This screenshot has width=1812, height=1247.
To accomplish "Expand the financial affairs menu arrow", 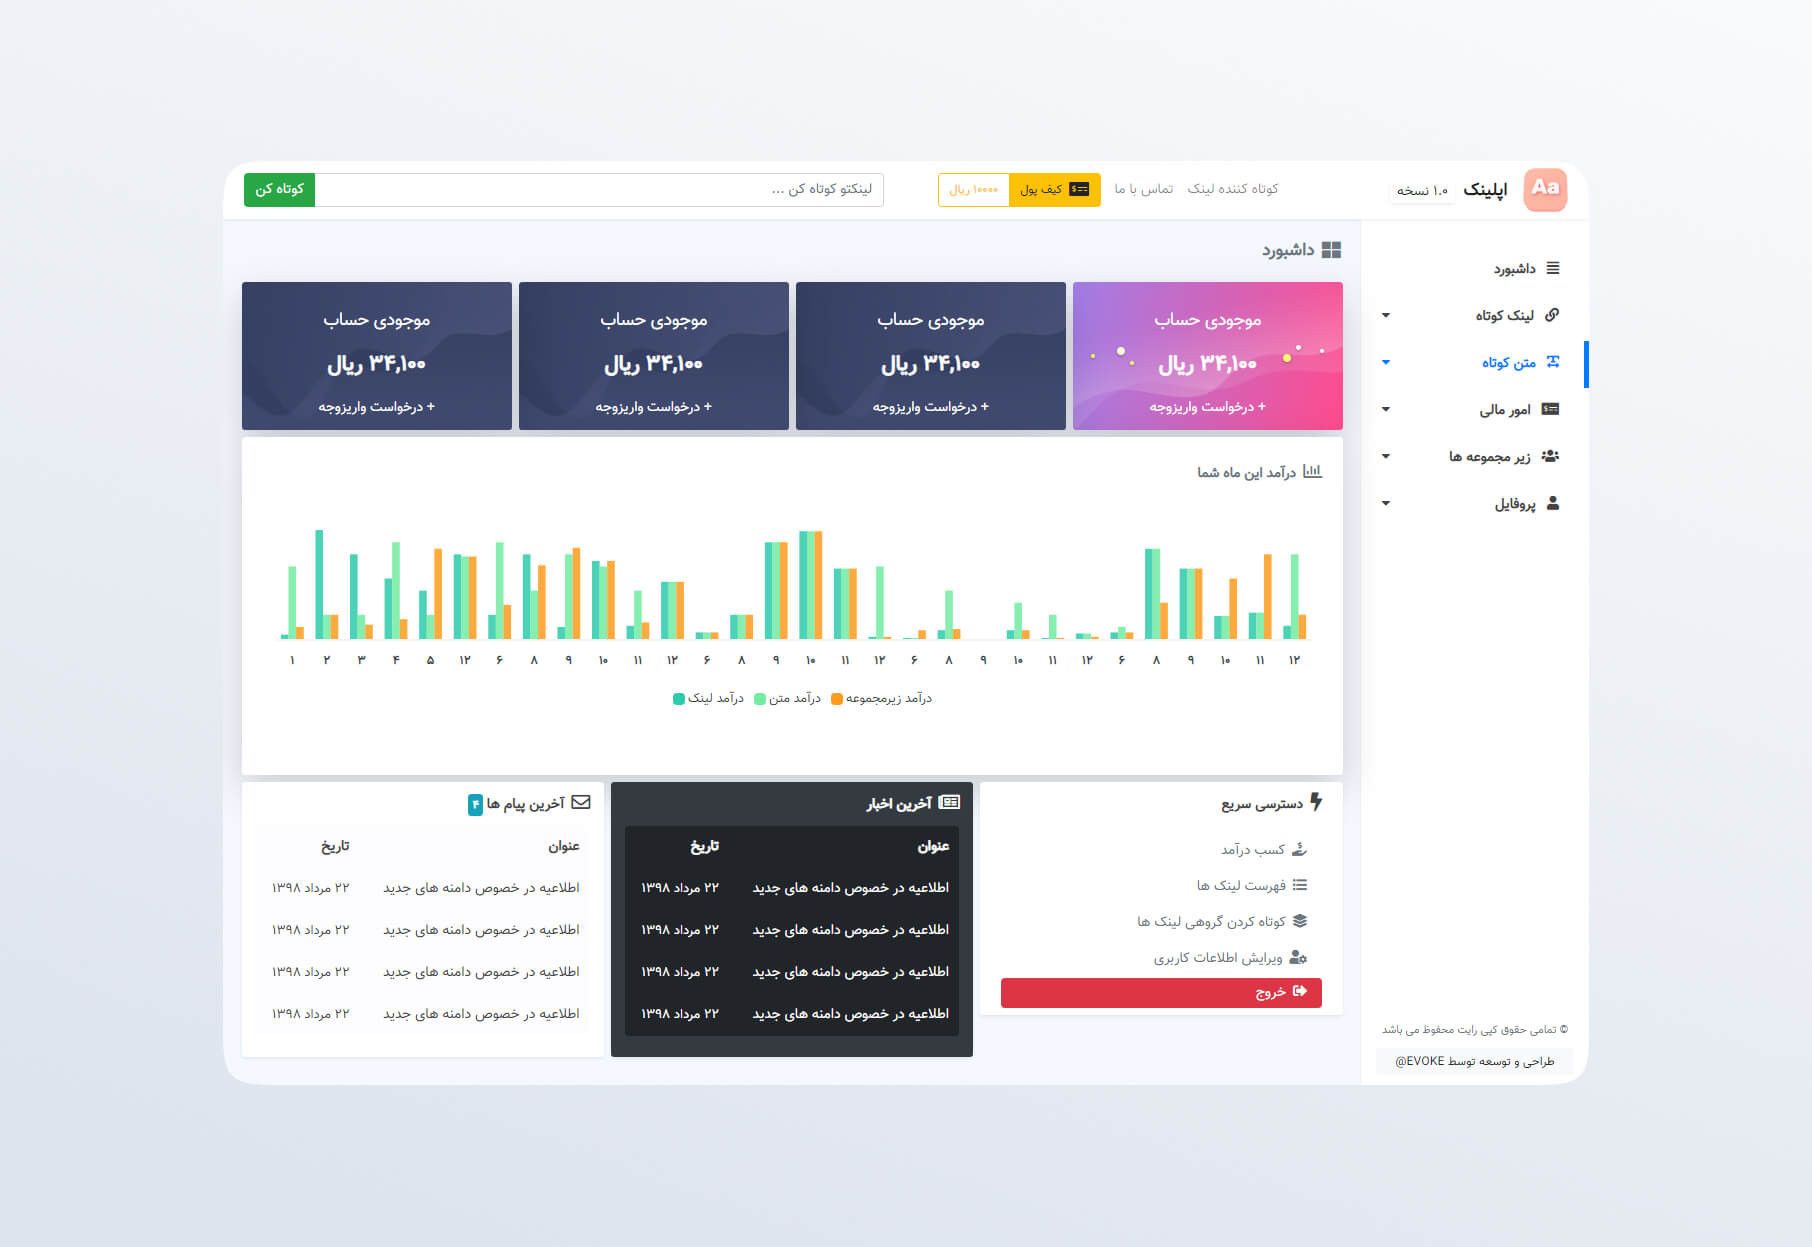I will (x=1386, y=410).
